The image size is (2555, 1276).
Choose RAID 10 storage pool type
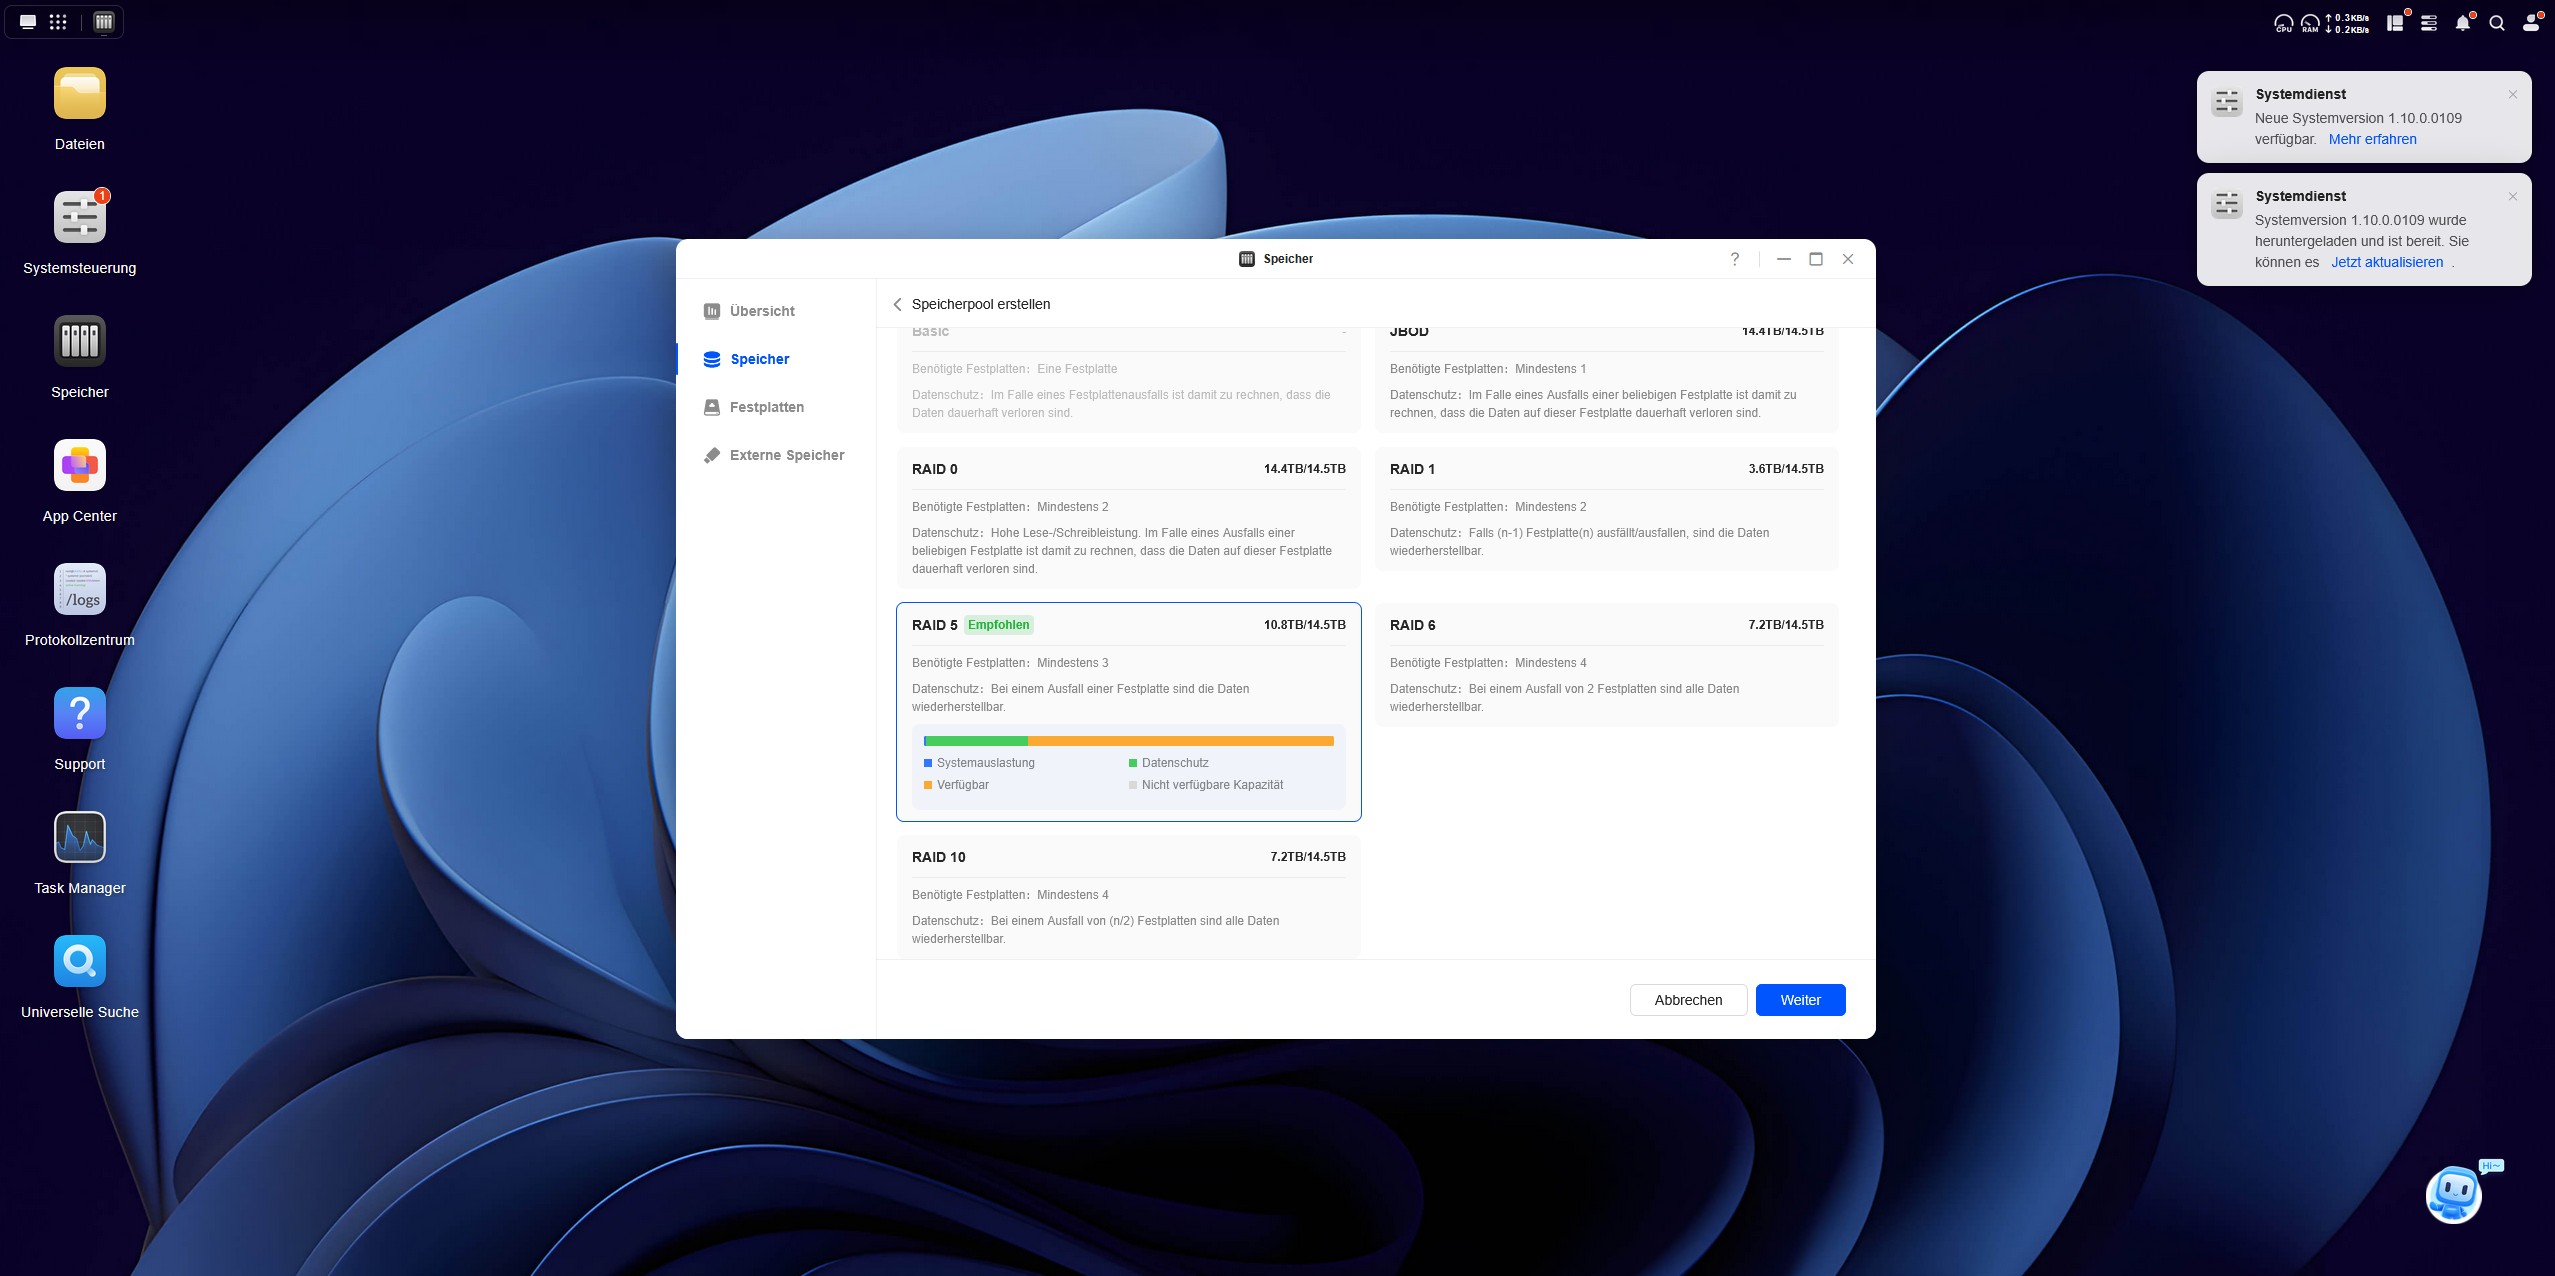pyautogui.click(x=1128, y=896)
